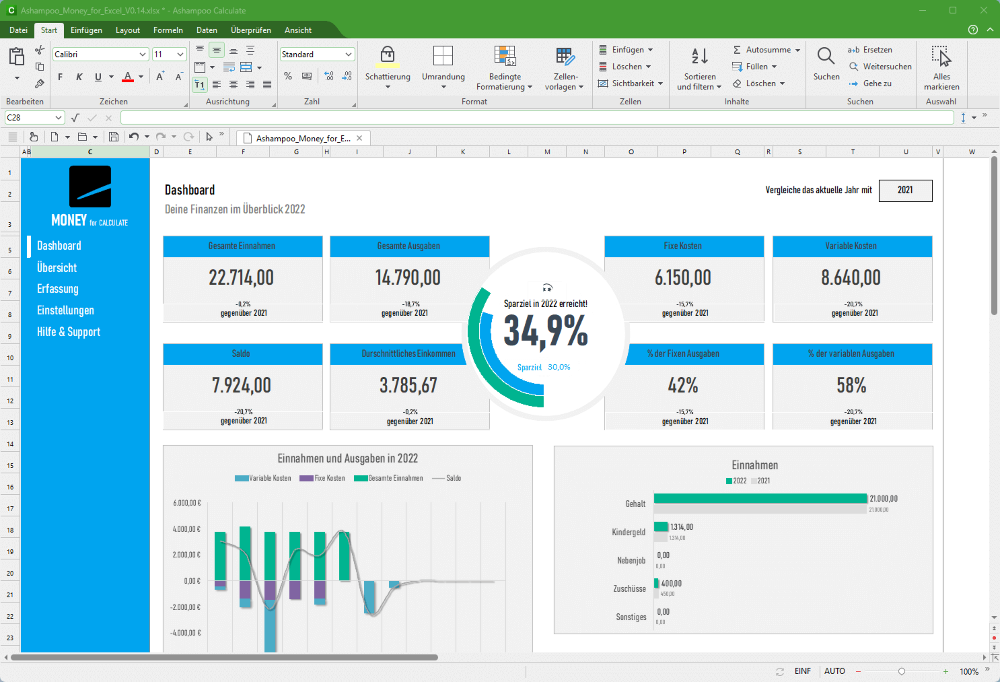Open the Calibri font name dropdown
The height and width of the screenshot is (682, 1000).
point(144,54)
